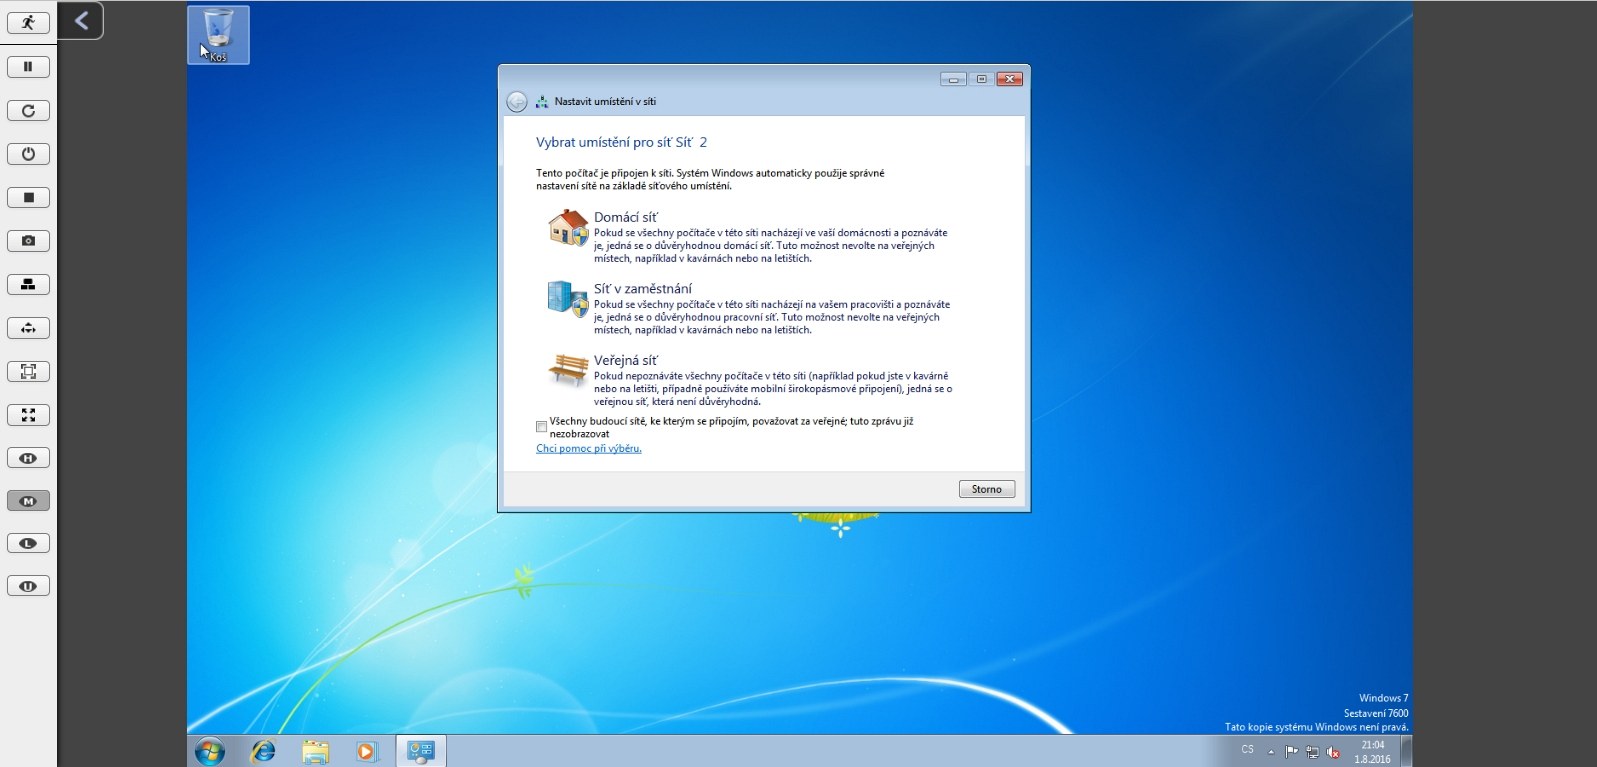
Task: Minimize the Nastavit umístění v síti dialog
Action: [953, 79]
